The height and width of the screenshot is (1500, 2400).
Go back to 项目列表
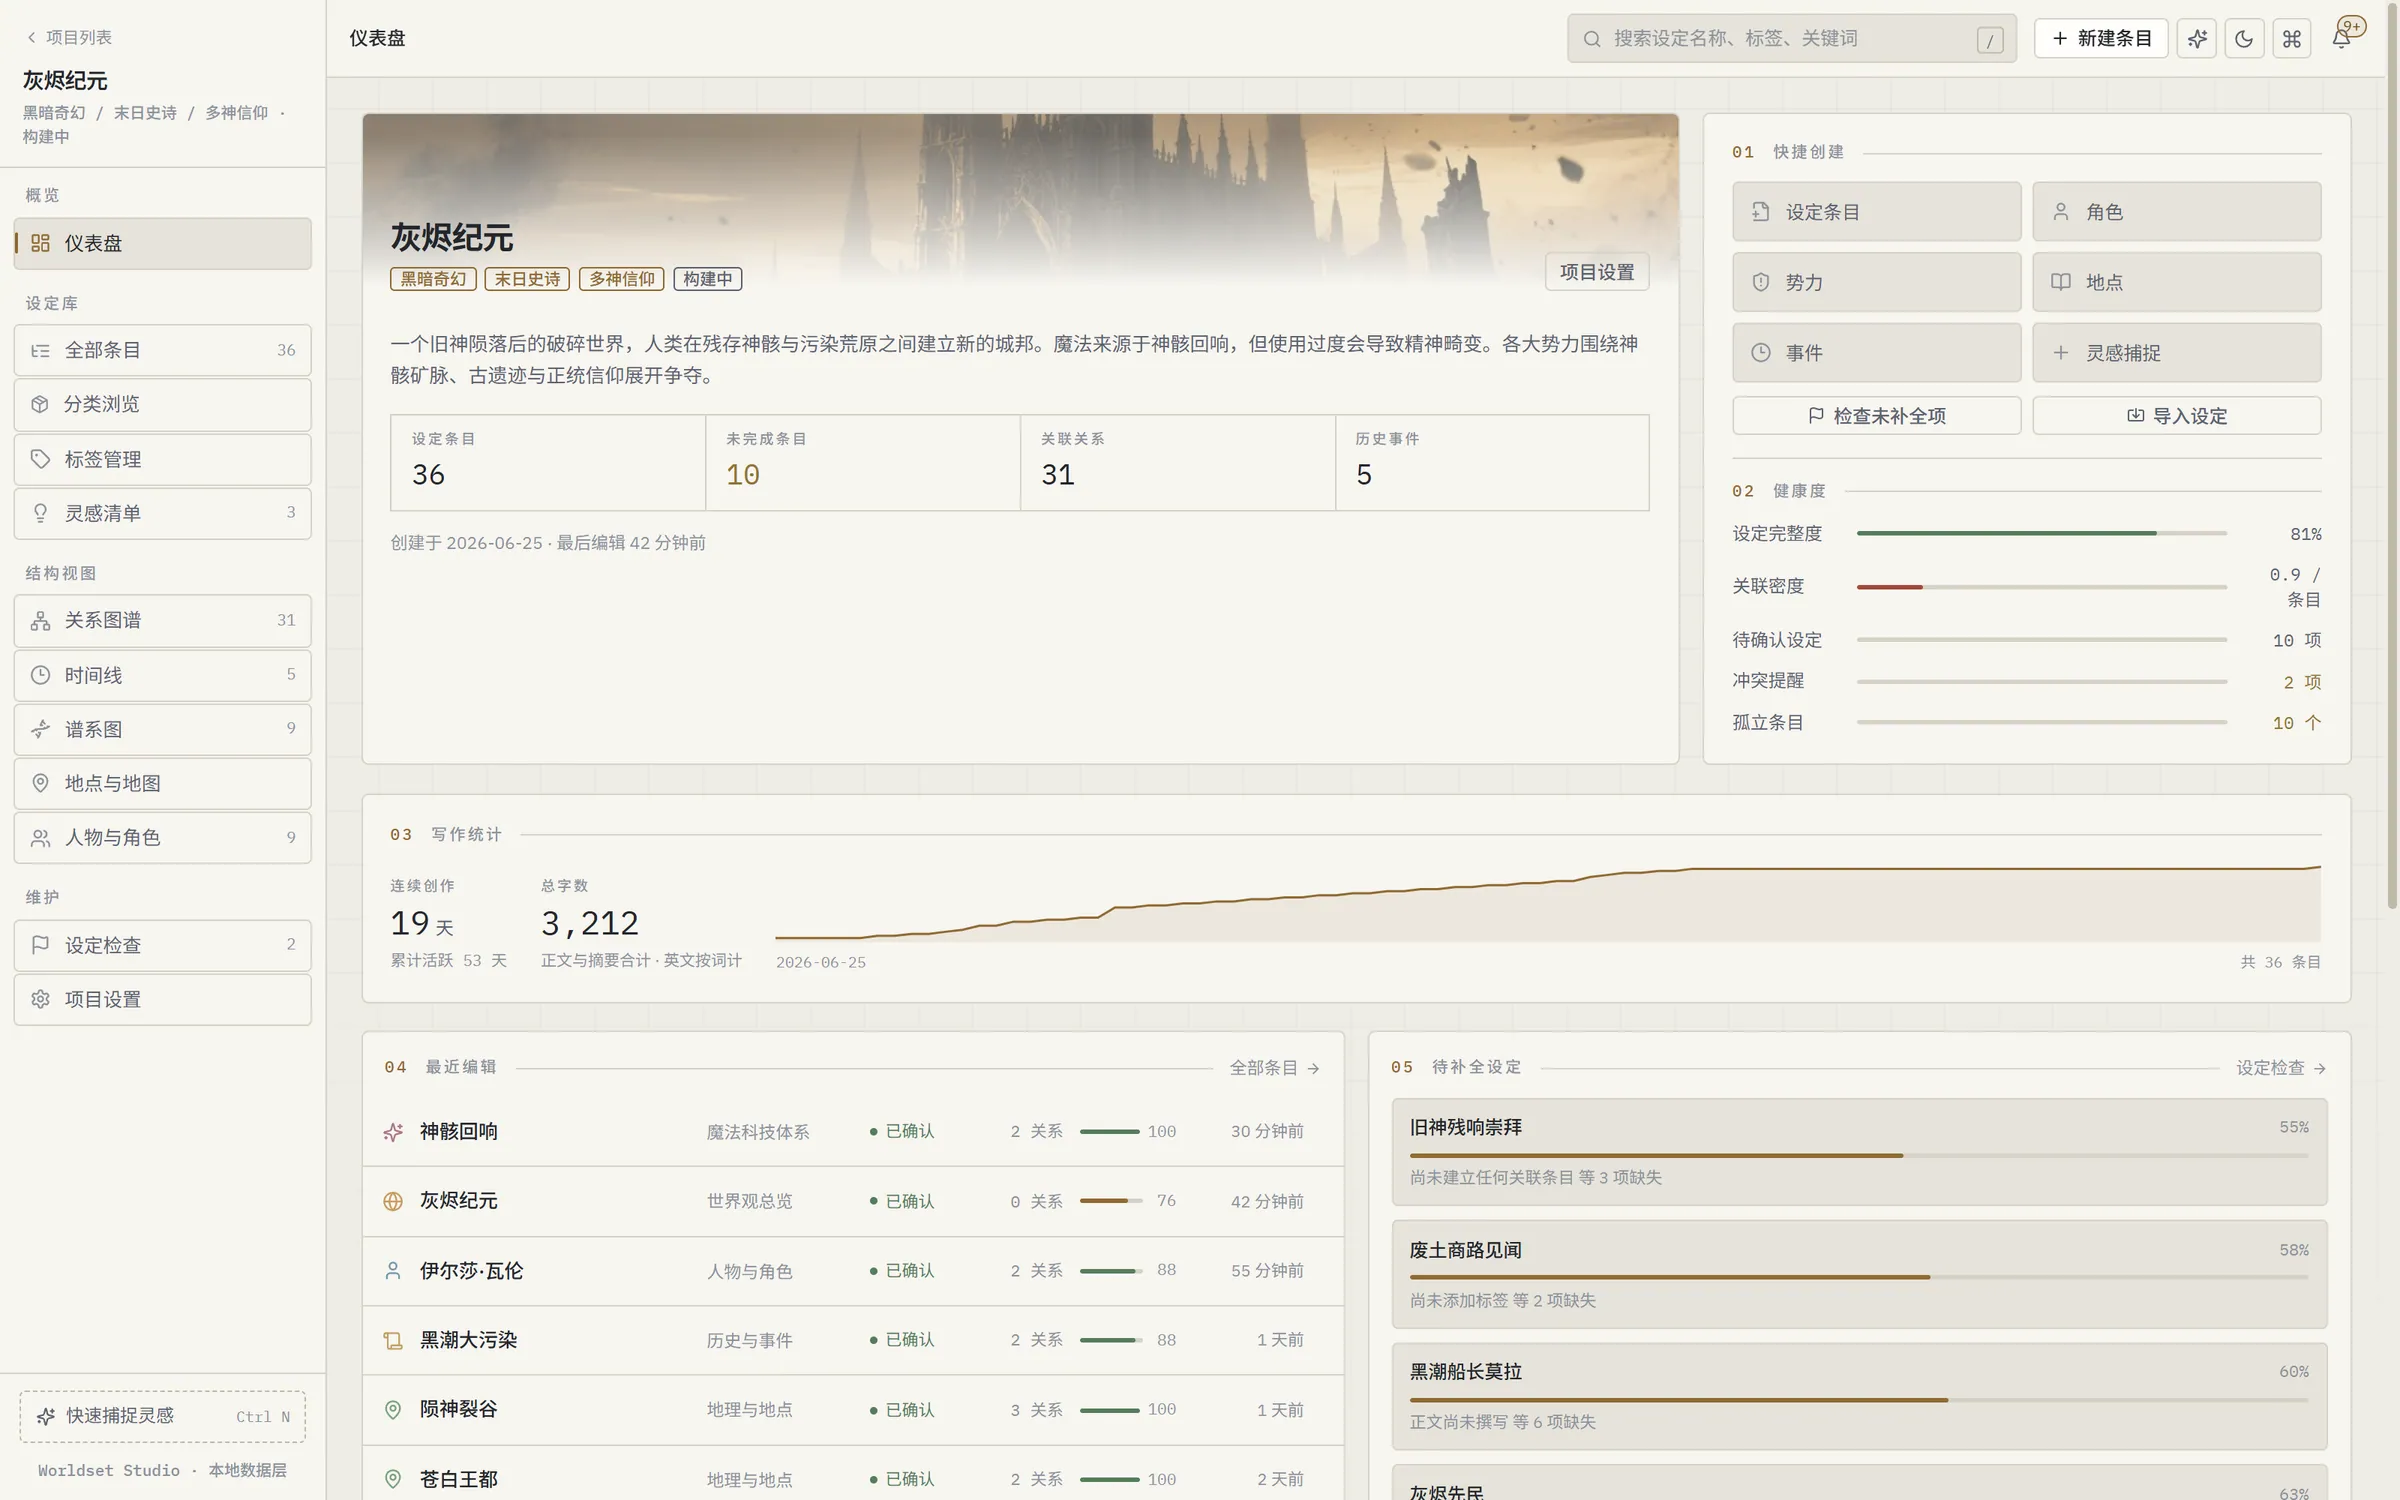coord(69,37)
